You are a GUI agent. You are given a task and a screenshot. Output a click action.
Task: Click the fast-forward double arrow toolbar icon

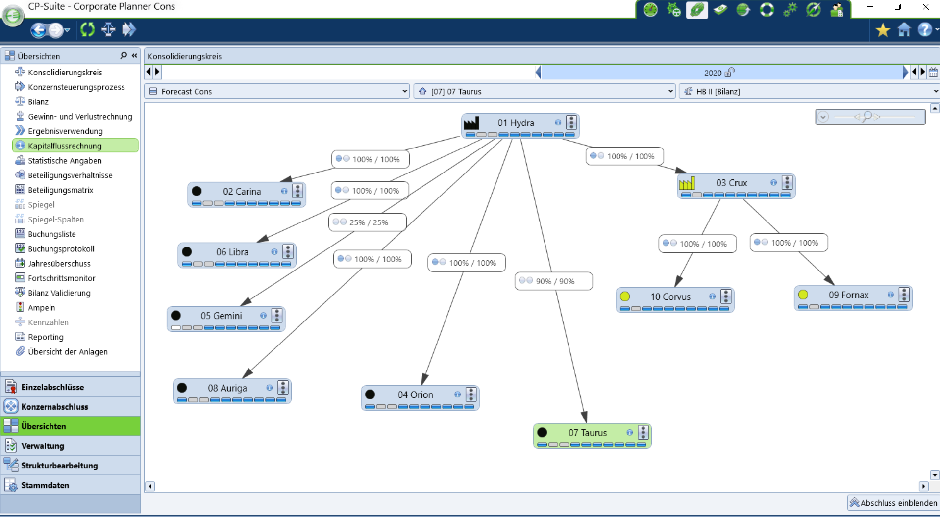tap(129, 29)
